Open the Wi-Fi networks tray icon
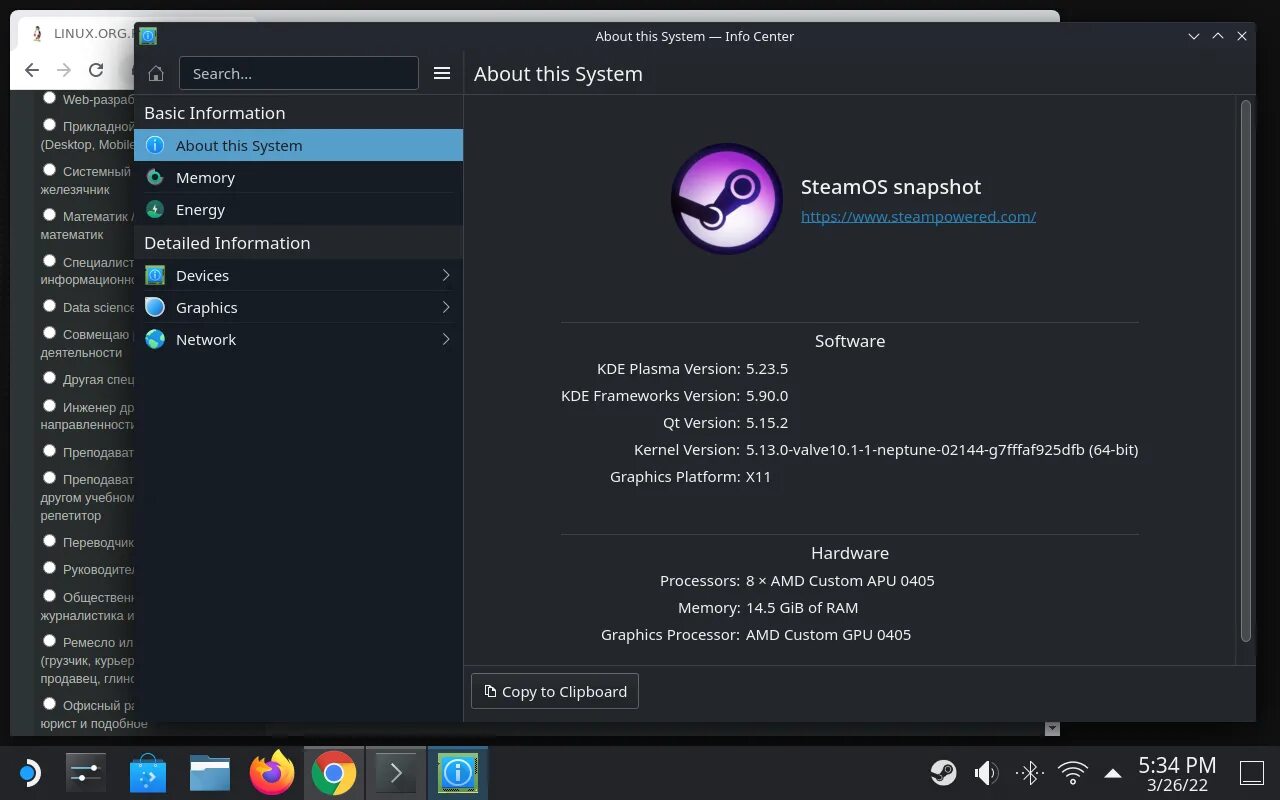 point(1072,772)
